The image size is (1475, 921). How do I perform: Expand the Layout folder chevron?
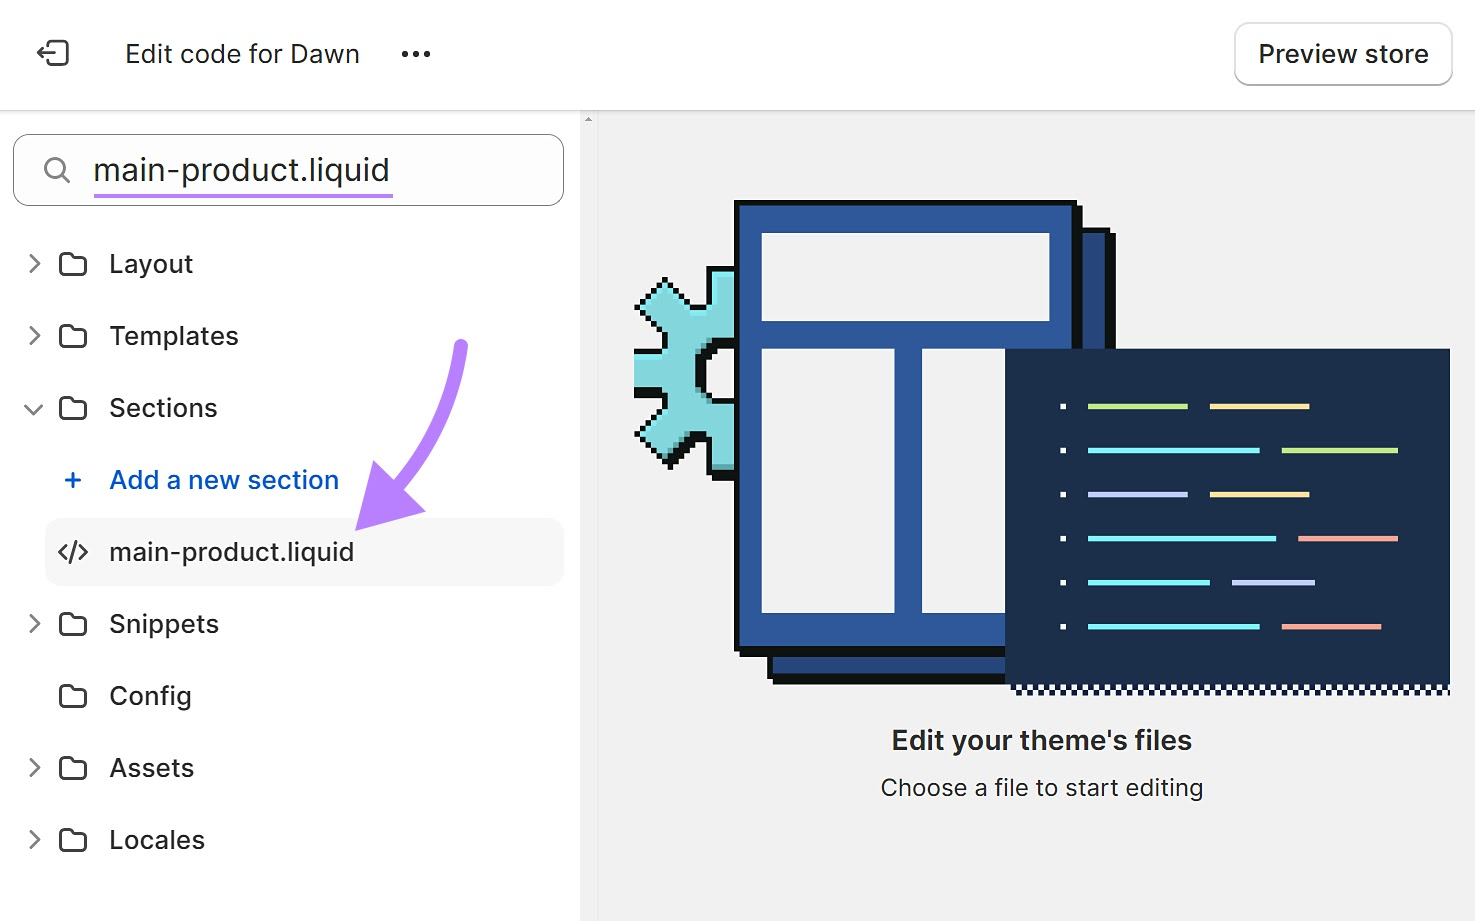click(x=34, y=264)
